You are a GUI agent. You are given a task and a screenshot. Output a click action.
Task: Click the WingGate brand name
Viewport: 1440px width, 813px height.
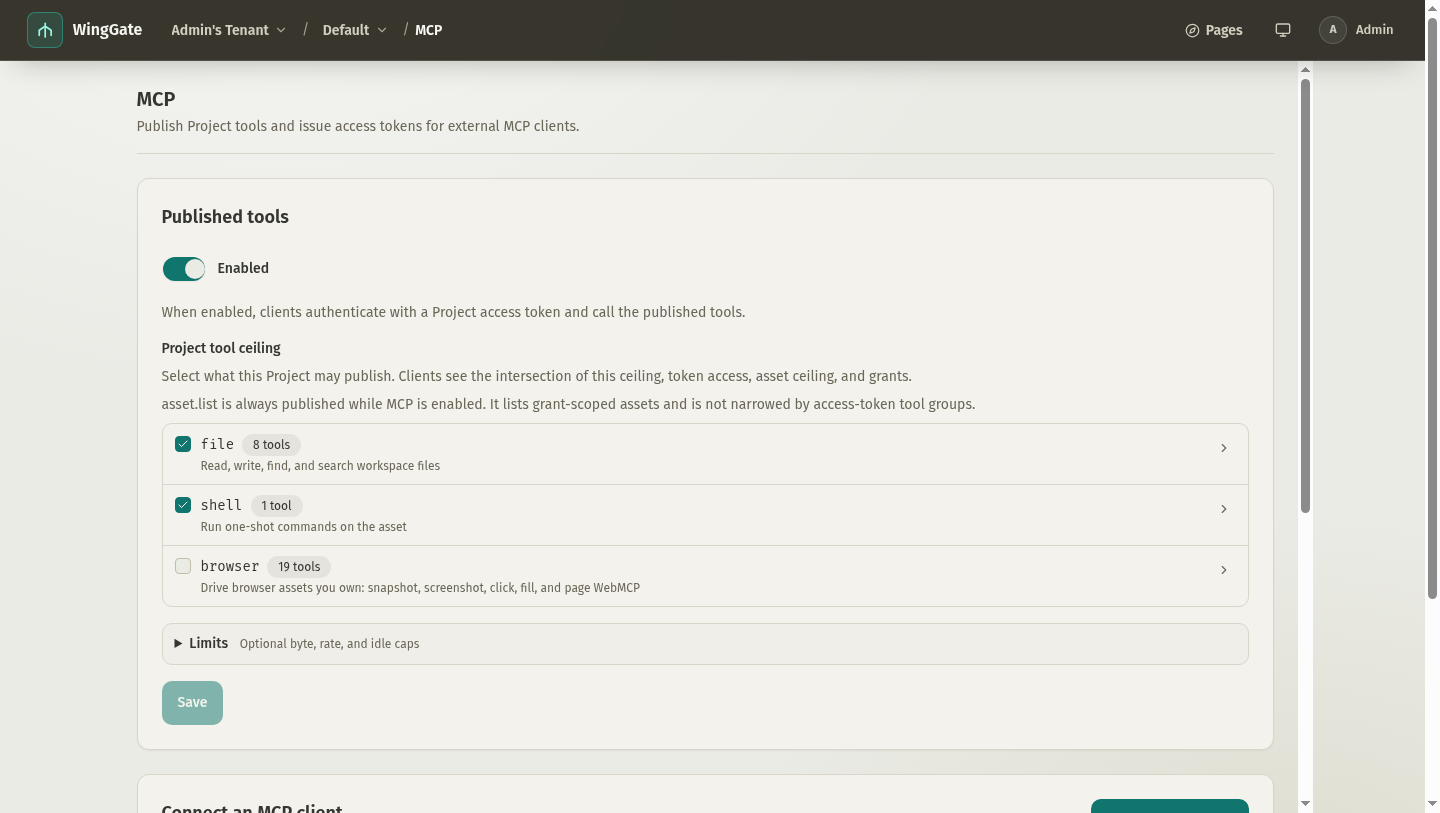pyautogui.click(x=107, y=30)
